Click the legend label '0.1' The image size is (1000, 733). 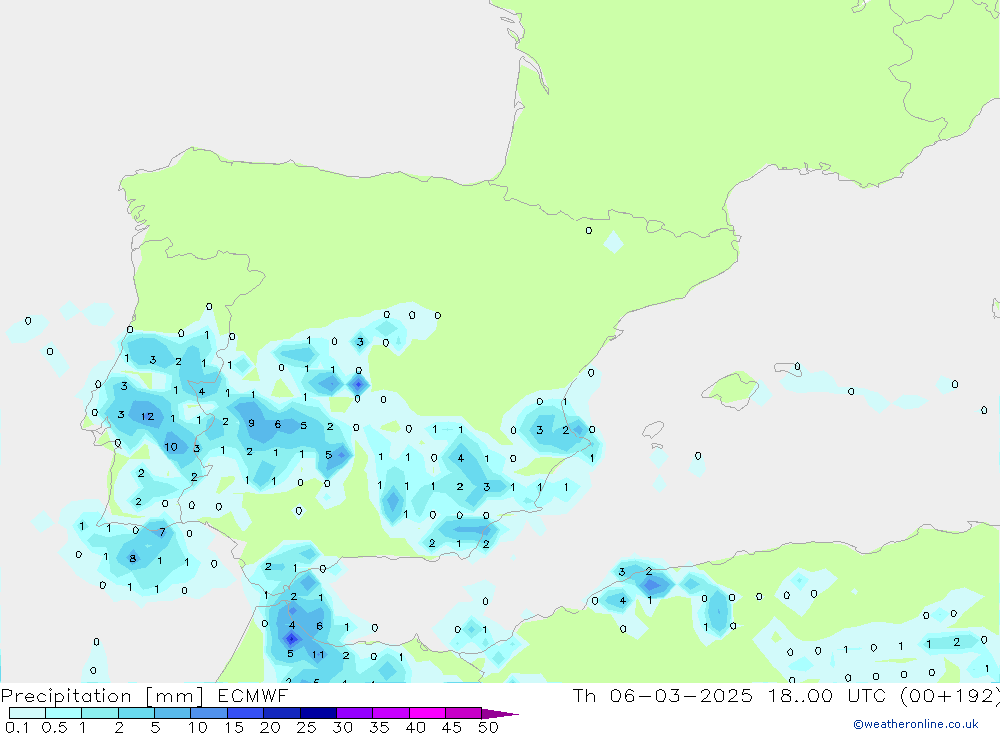point(16,727)
